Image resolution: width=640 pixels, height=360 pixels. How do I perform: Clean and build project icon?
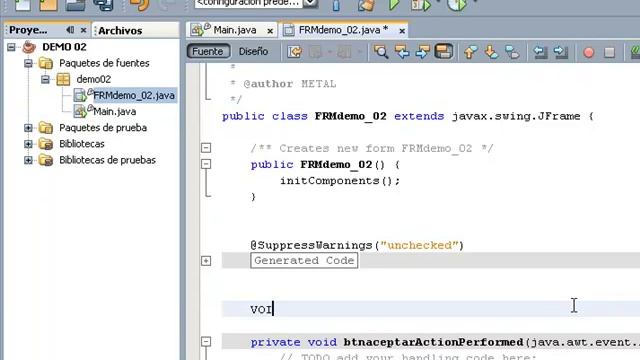tap(366, 4)
